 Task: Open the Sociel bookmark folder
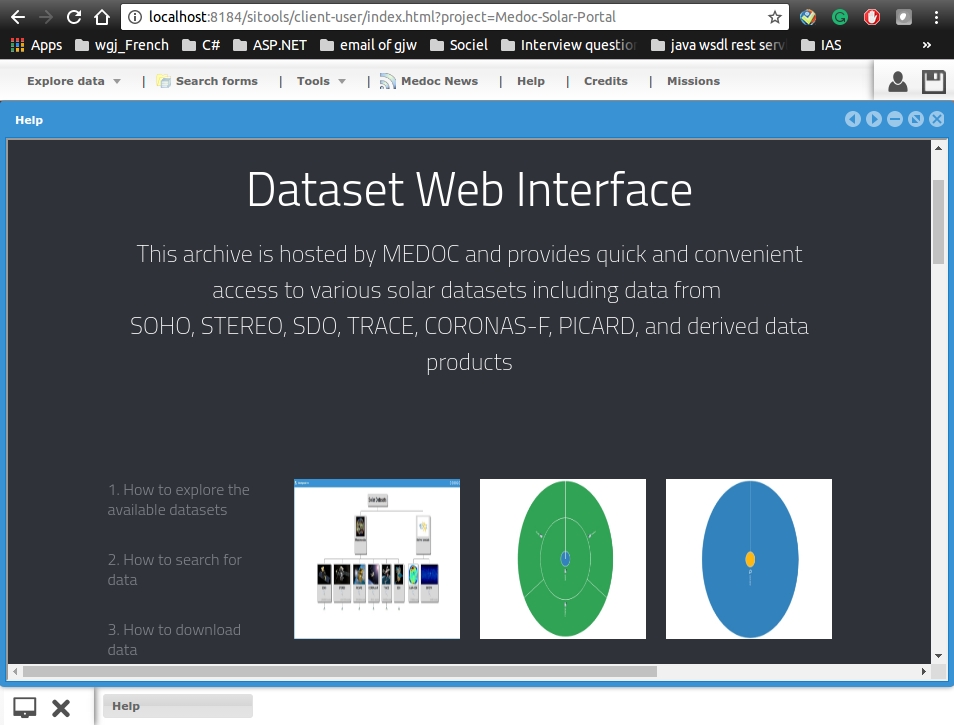[x=459, y=45]
